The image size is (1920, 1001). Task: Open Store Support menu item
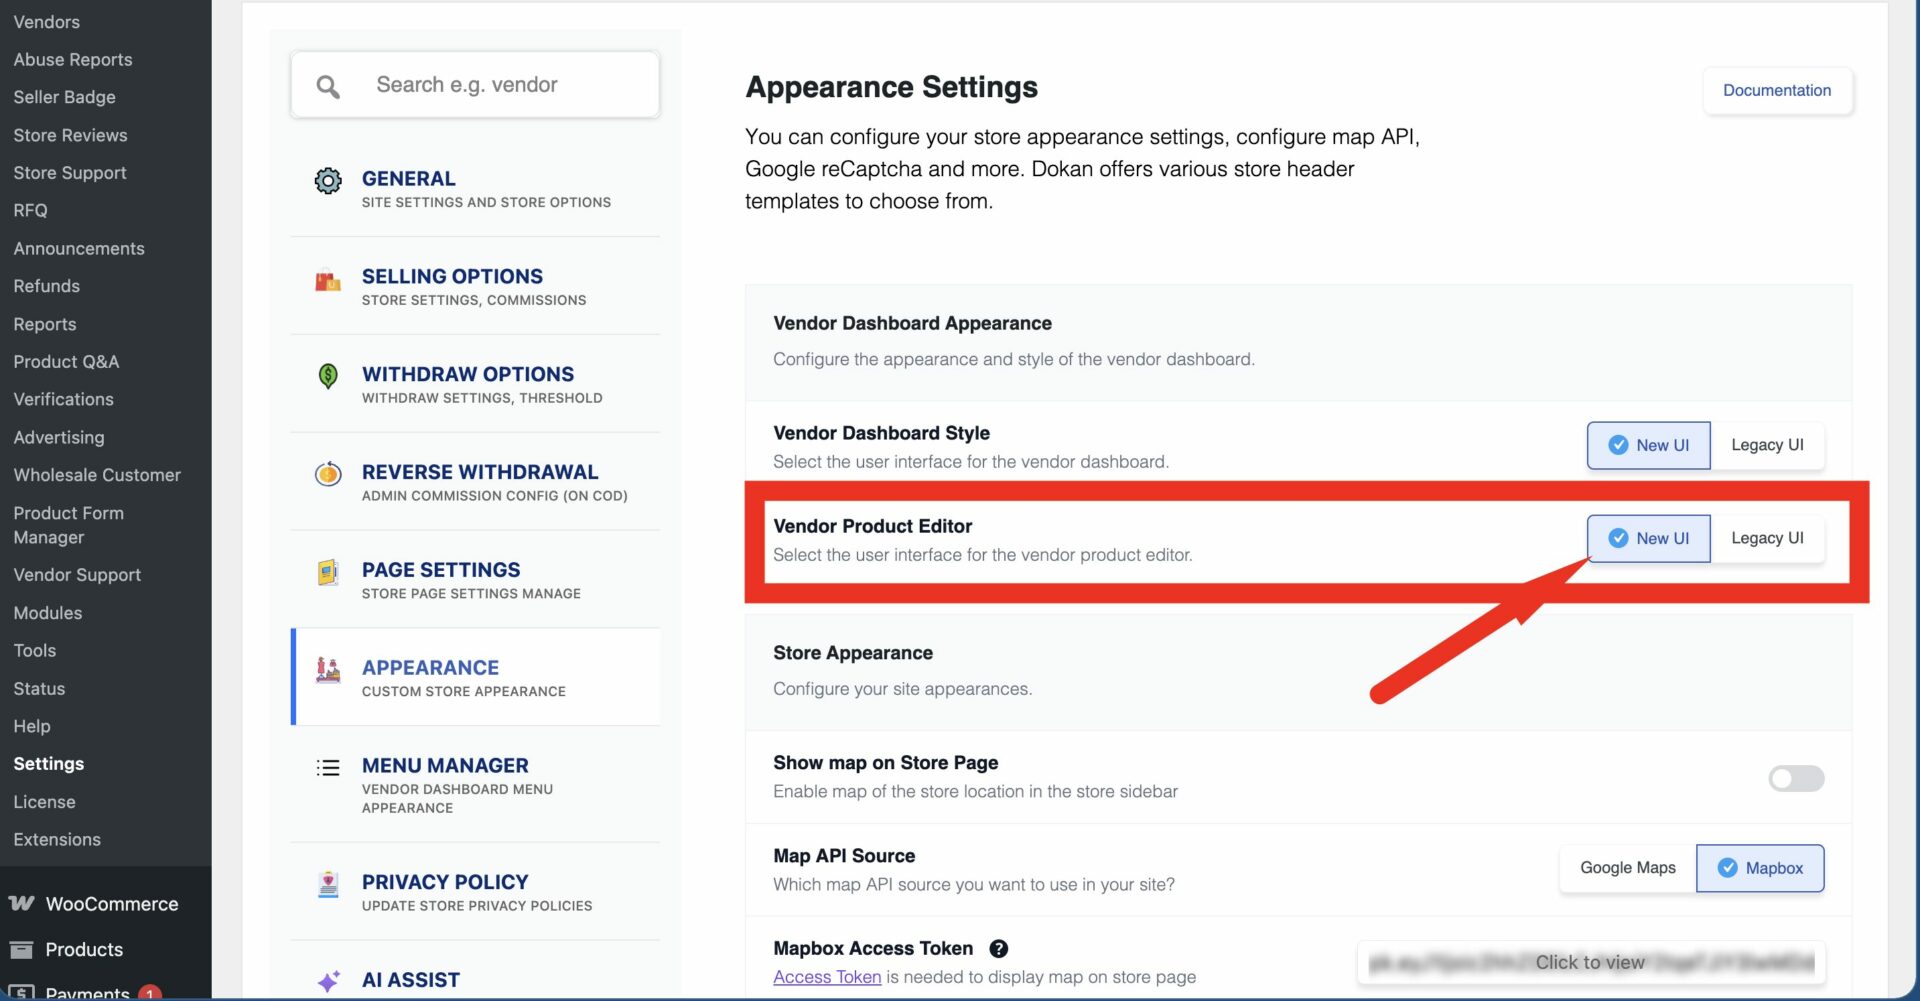(x=70, y=173)
